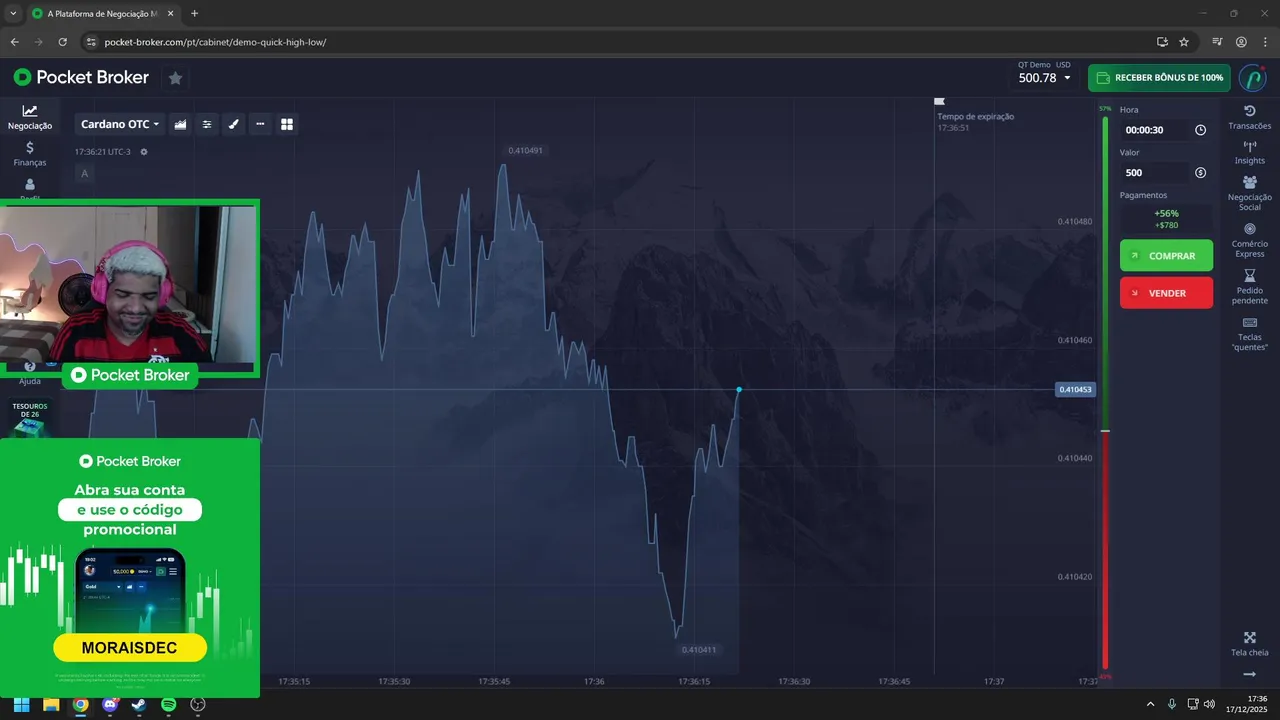Open Pedido pendente hourglass panel
Image resolution: width=1280 pixels, height=720 pixels.
1249,287
